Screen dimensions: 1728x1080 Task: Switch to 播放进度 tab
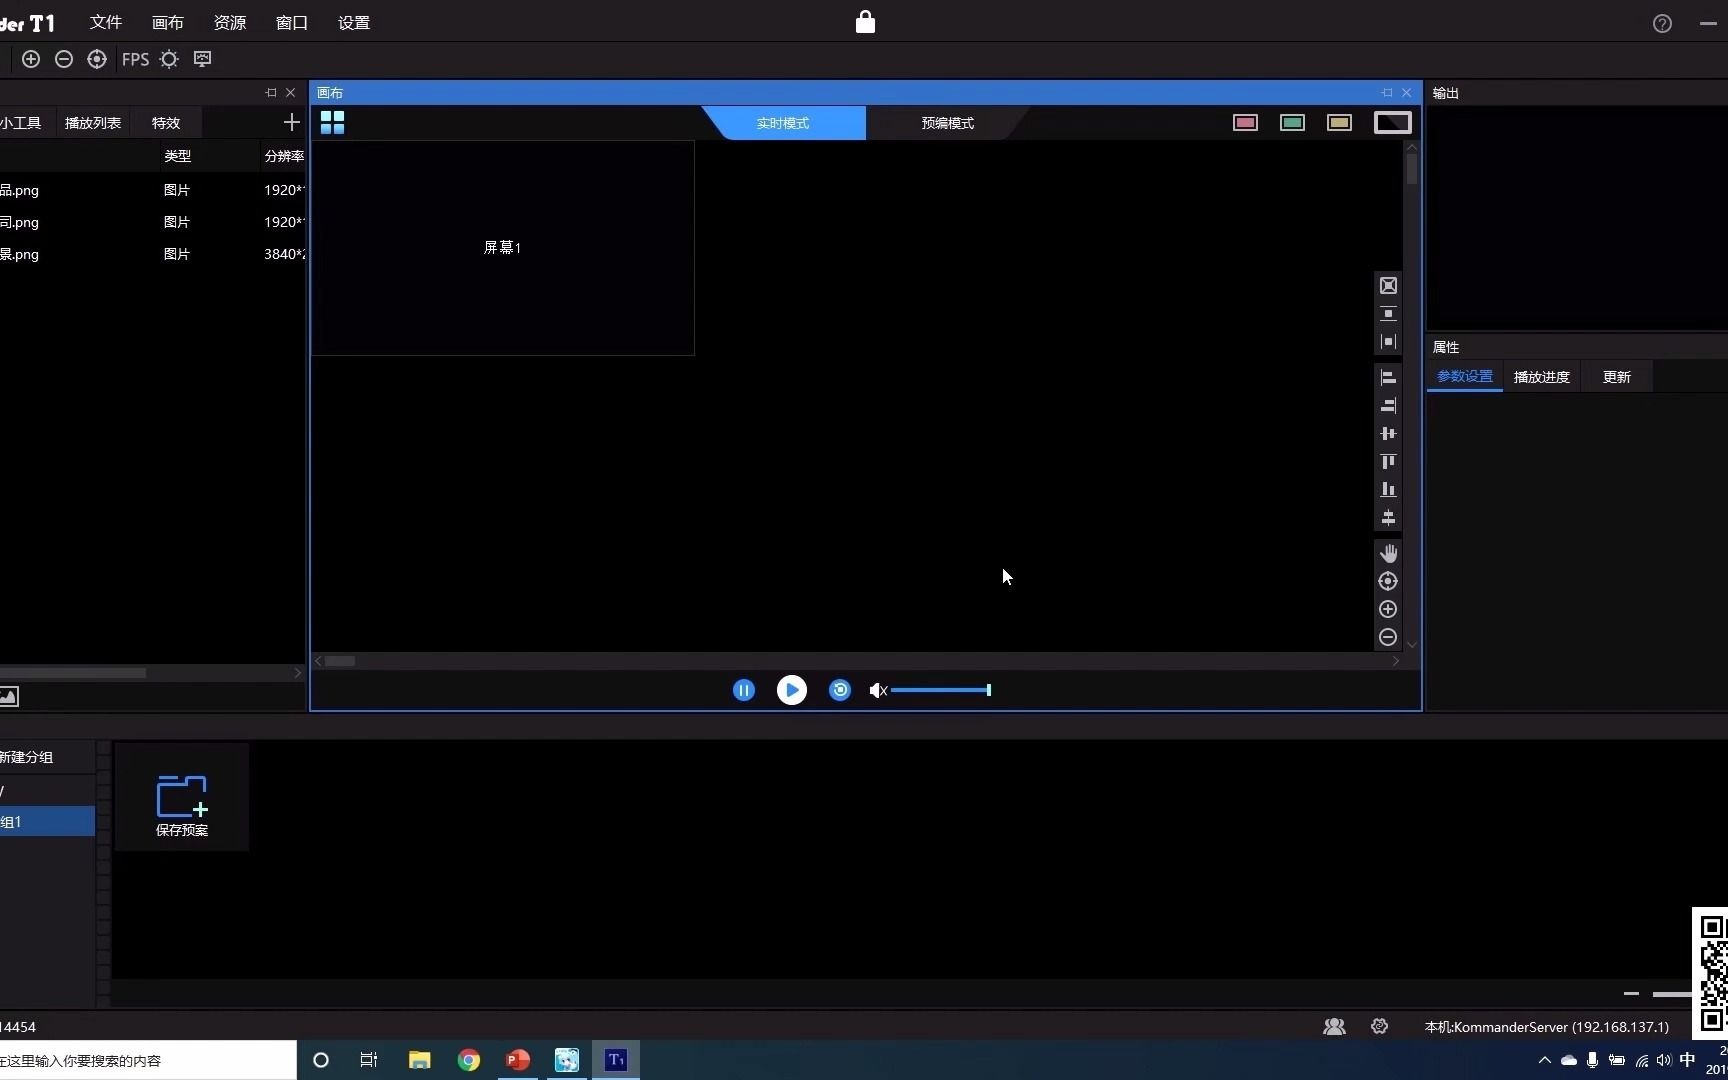(1542, 377)
